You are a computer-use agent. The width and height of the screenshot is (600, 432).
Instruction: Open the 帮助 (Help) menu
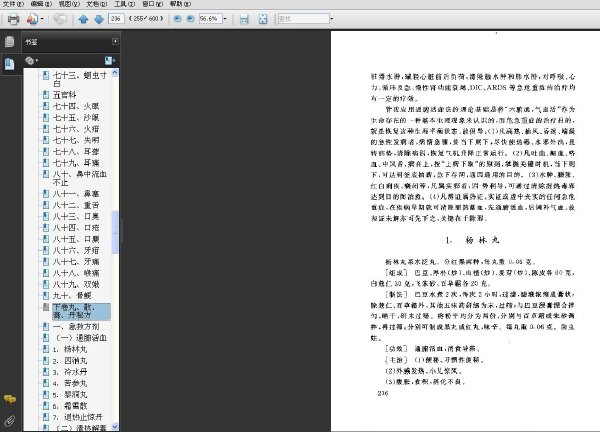pyautogui.click(x=180, y=4)
